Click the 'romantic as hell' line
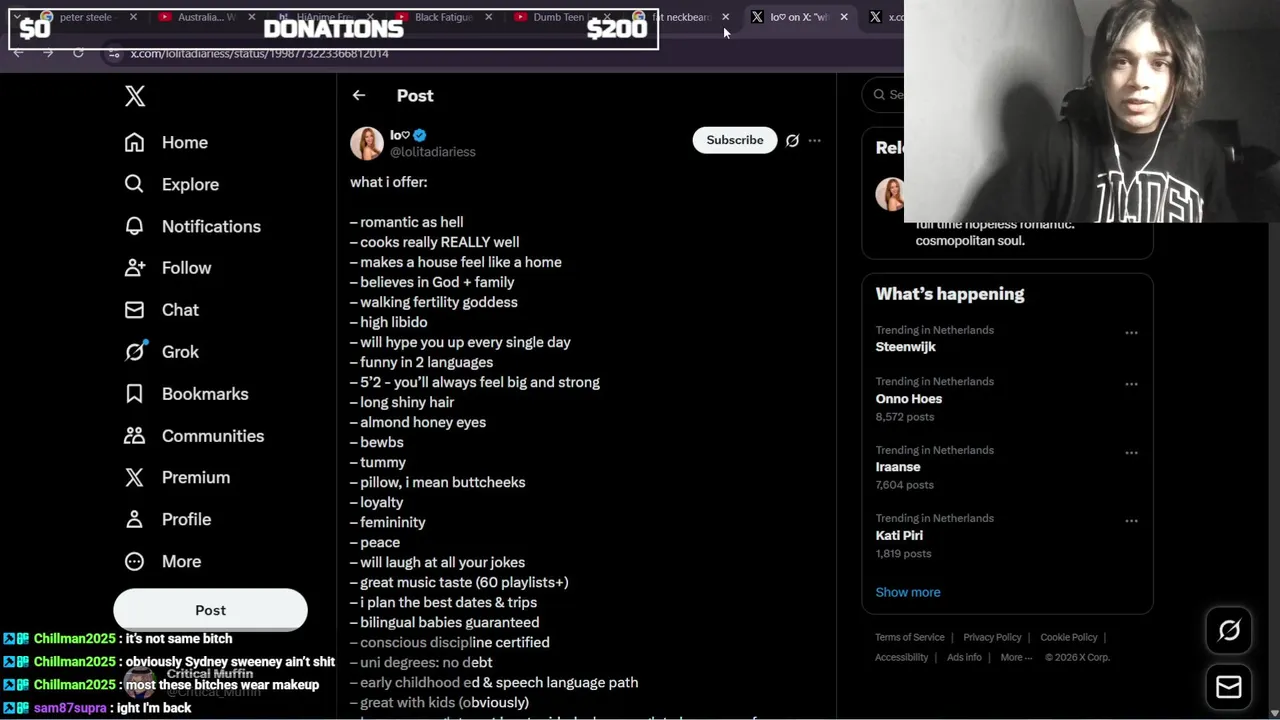The image size is (1280, 720). 407,222
